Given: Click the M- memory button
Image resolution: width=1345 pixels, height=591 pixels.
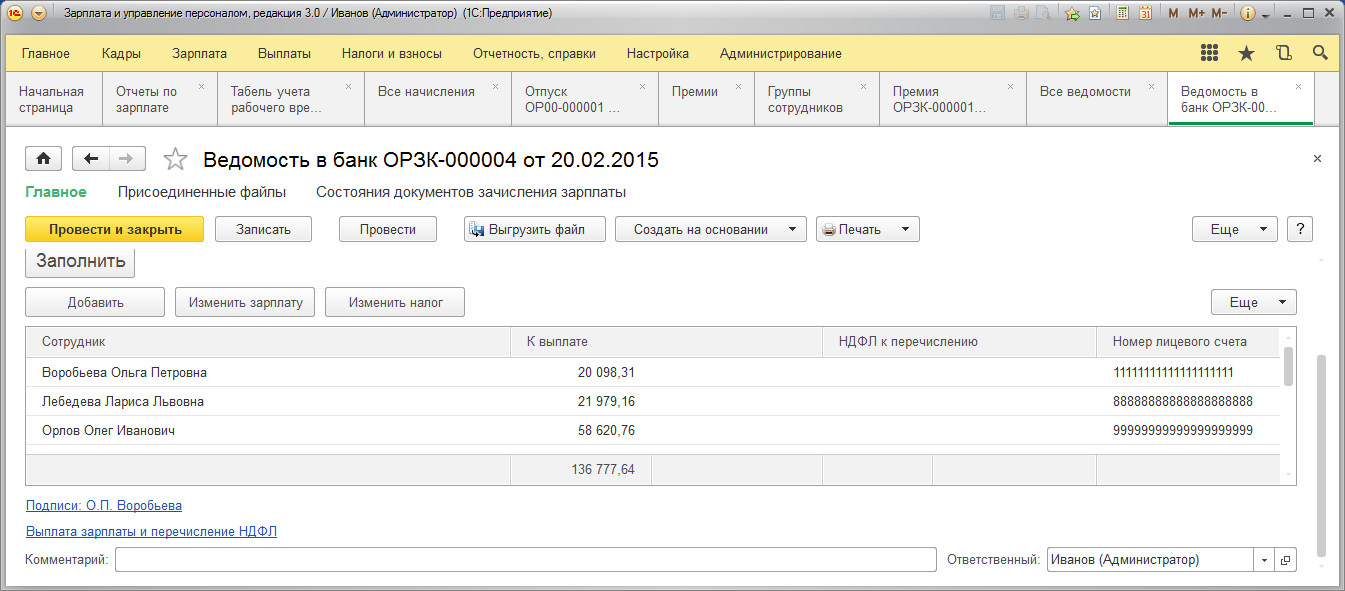Looking at the screenshot, I should point(1219,14).
